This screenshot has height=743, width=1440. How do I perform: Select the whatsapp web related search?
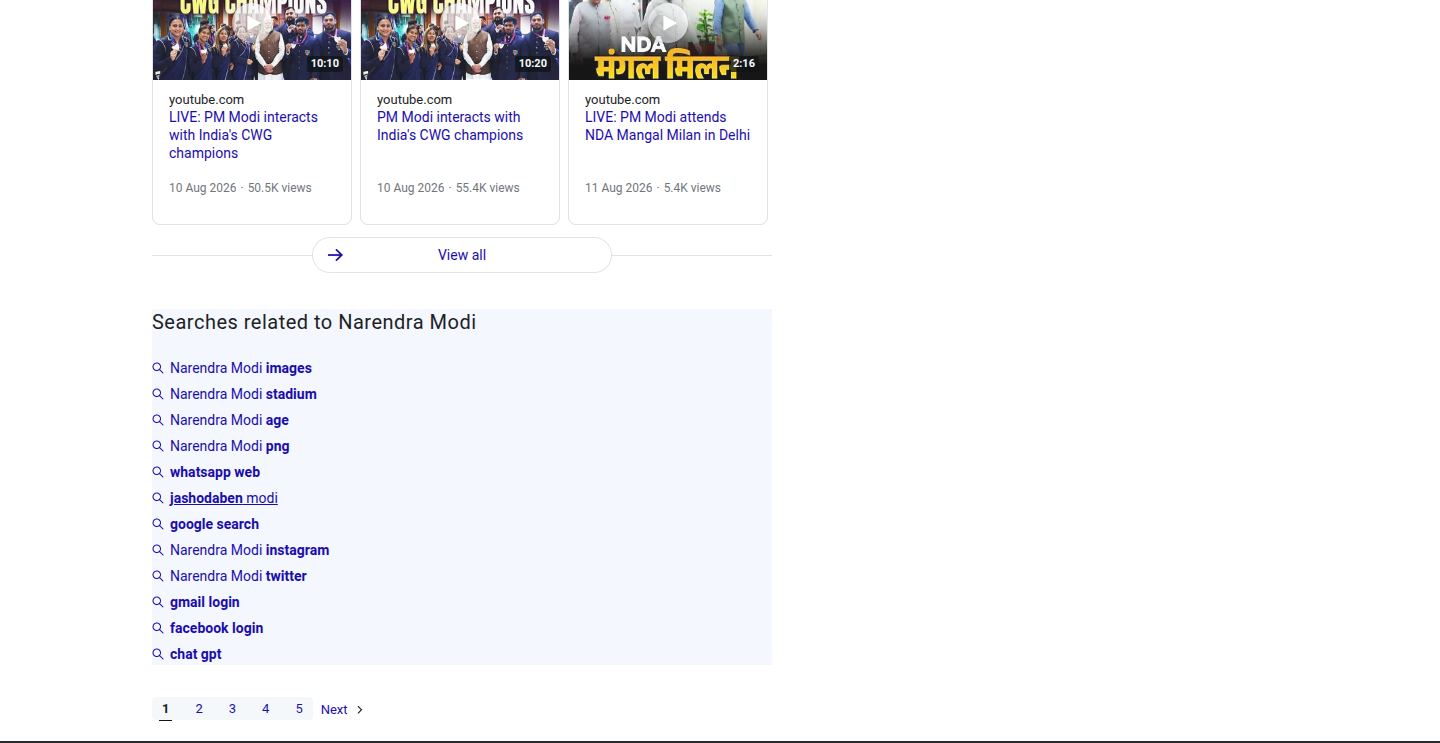215,472
